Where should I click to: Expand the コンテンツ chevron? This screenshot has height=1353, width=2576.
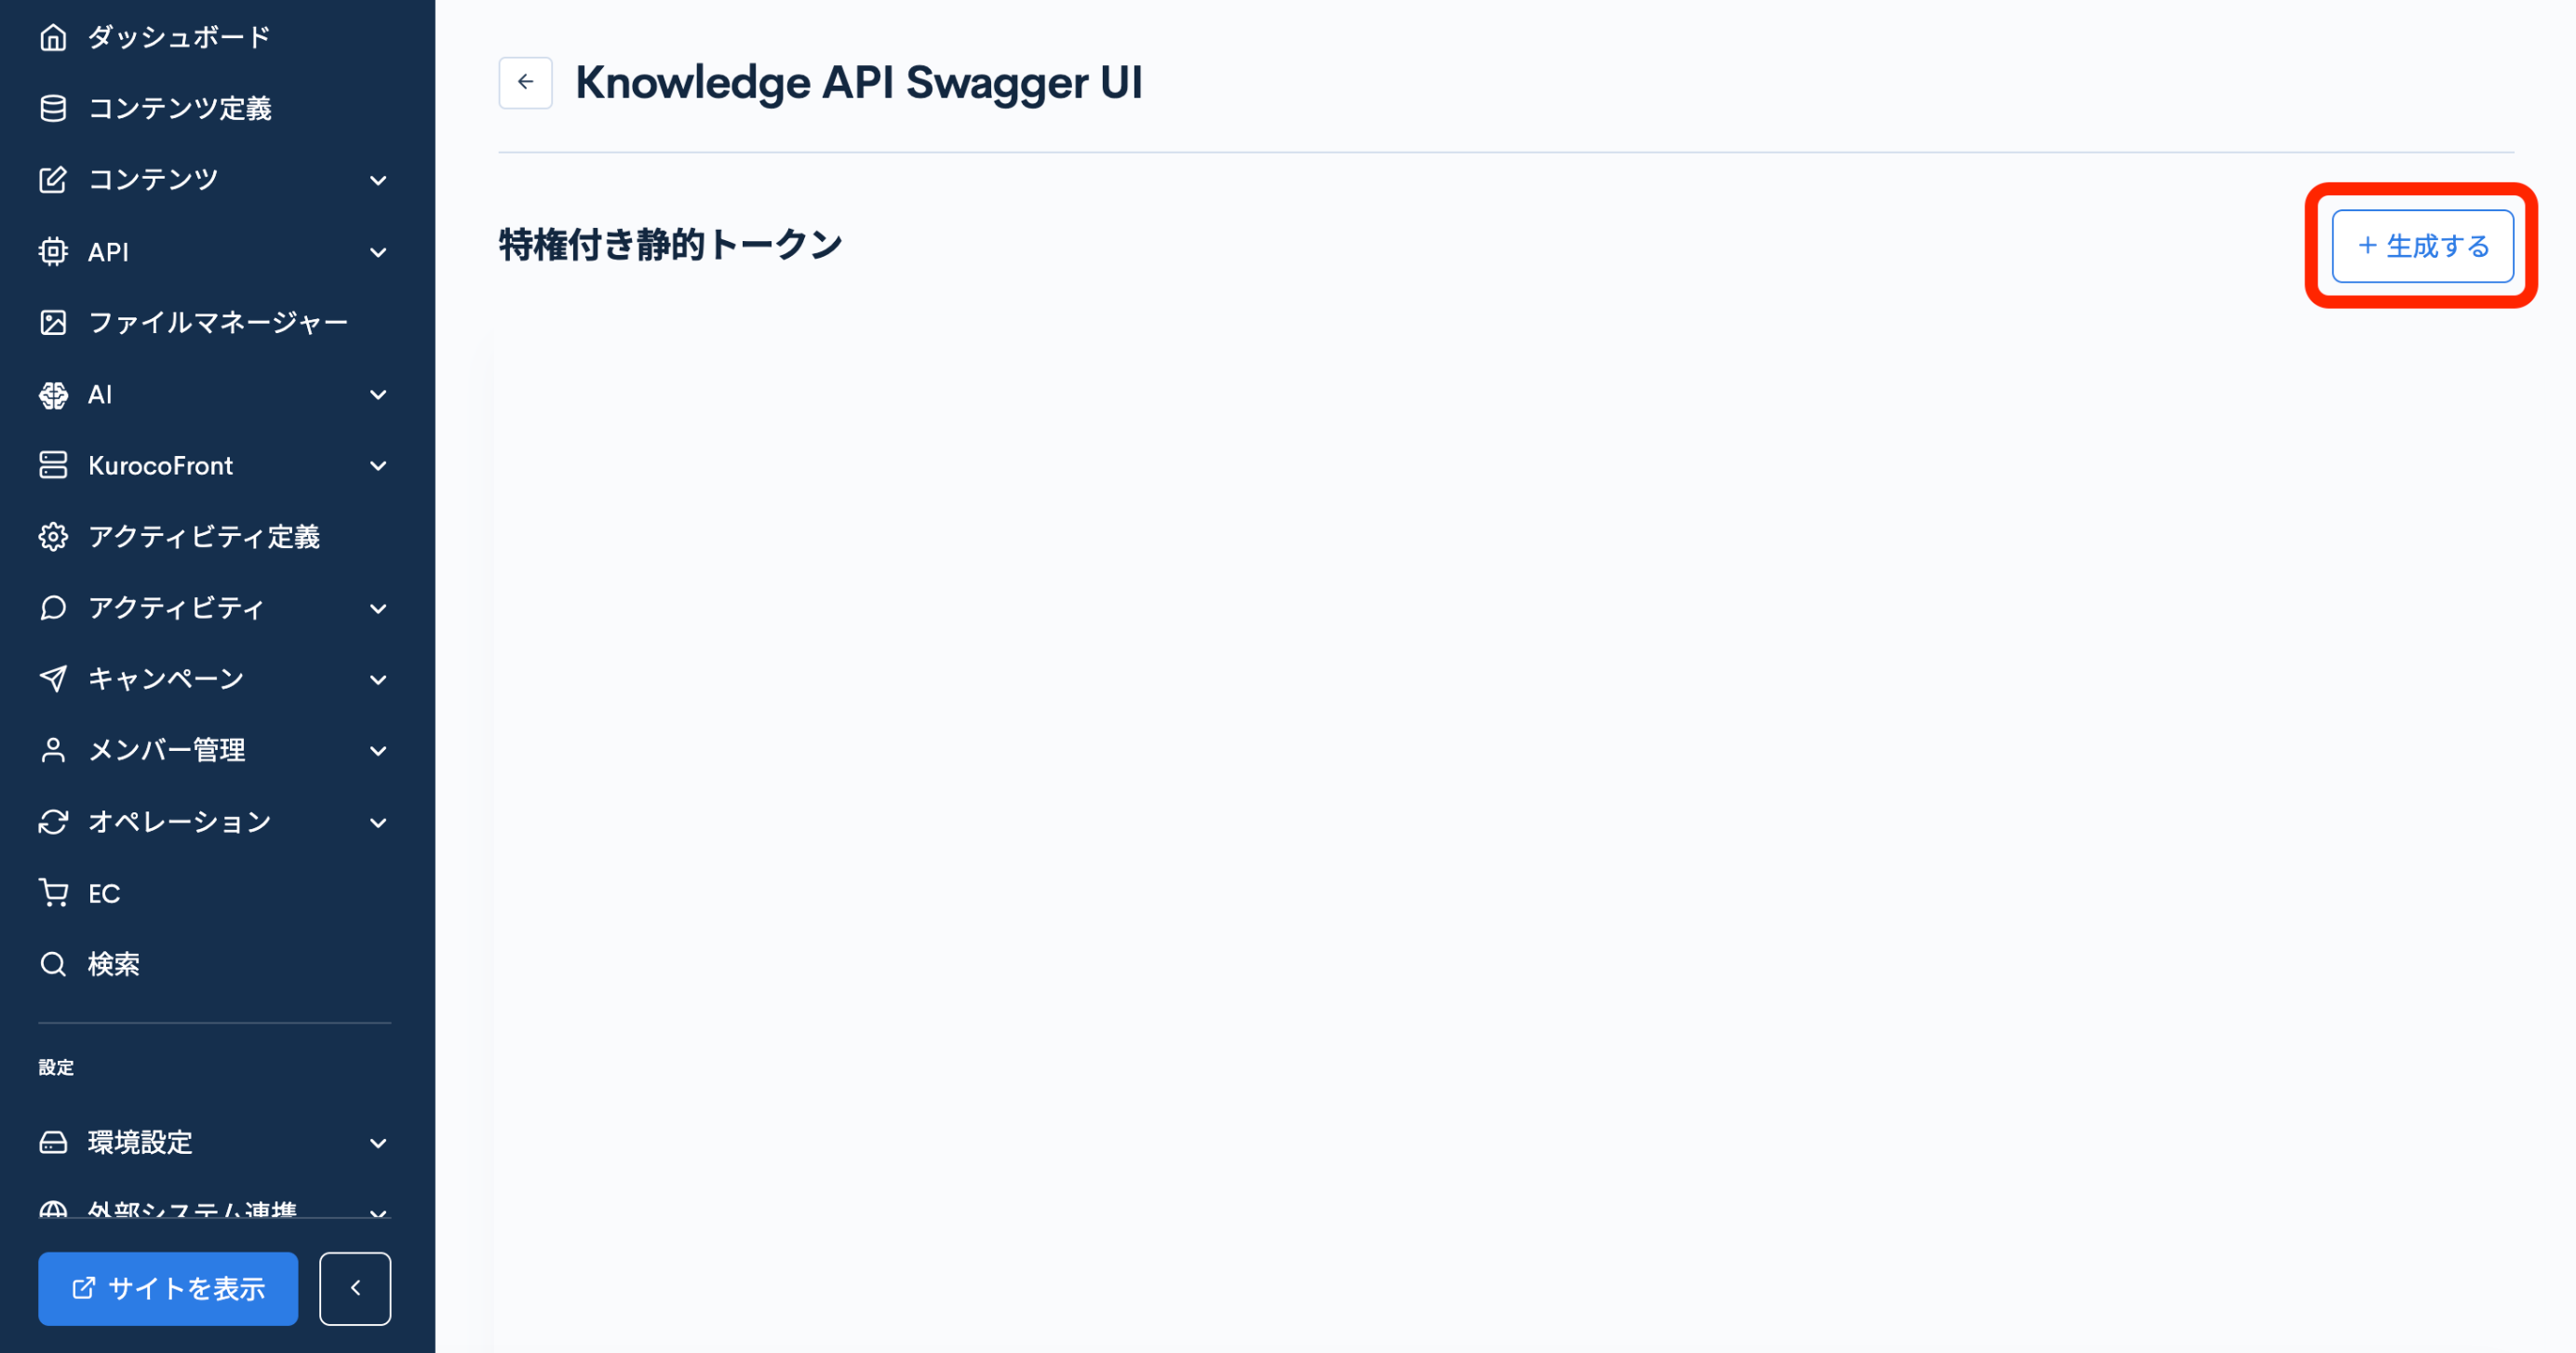pos(378,180)
